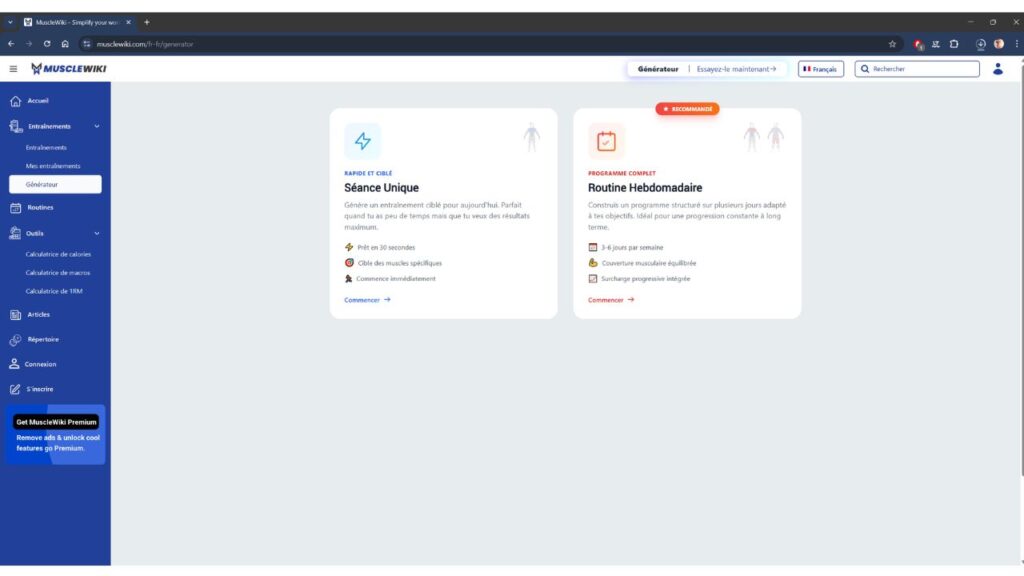Open the Français language dropdown
Screen dimensions: 1024x576
820,69
